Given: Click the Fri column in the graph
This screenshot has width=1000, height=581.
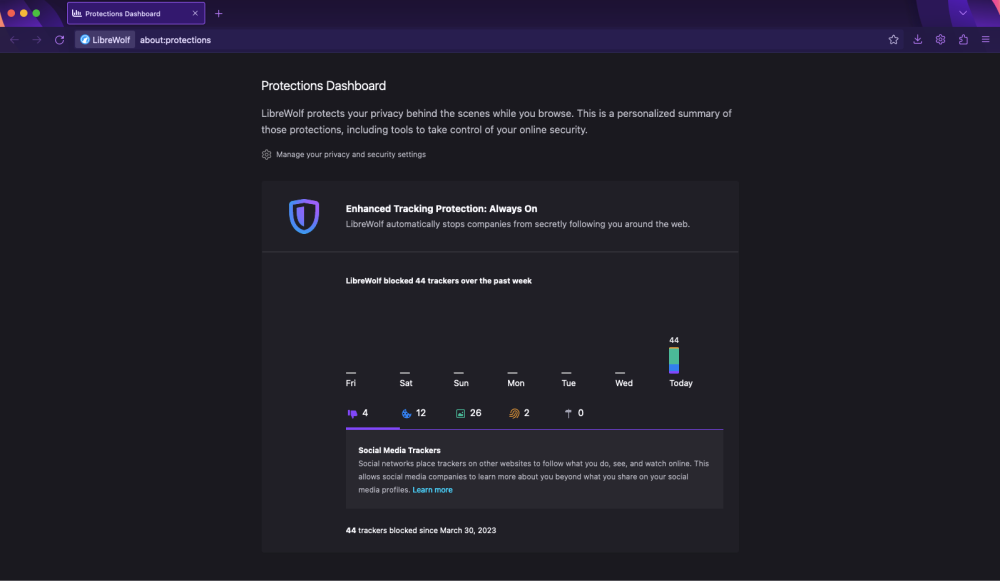Looking at the screenshot, I should point(351,379).
